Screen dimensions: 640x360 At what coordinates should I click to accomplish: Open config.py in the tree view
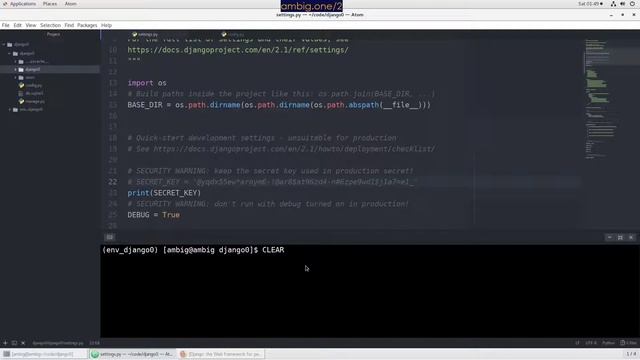34,85
